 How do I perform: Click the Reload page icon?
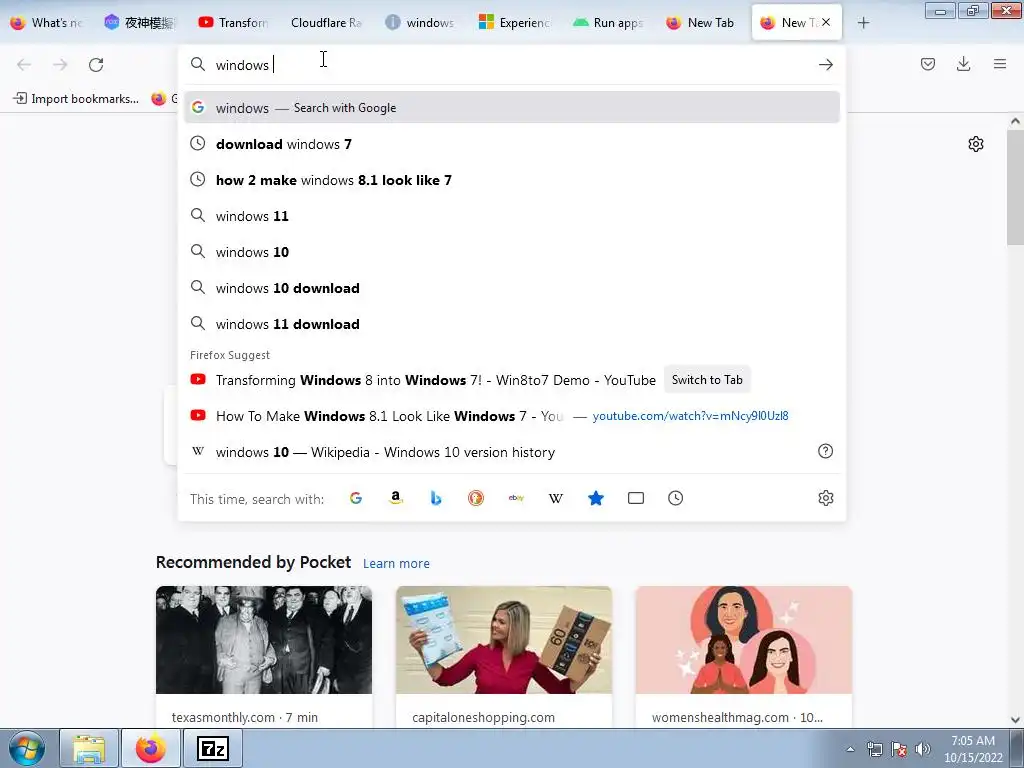96,65
